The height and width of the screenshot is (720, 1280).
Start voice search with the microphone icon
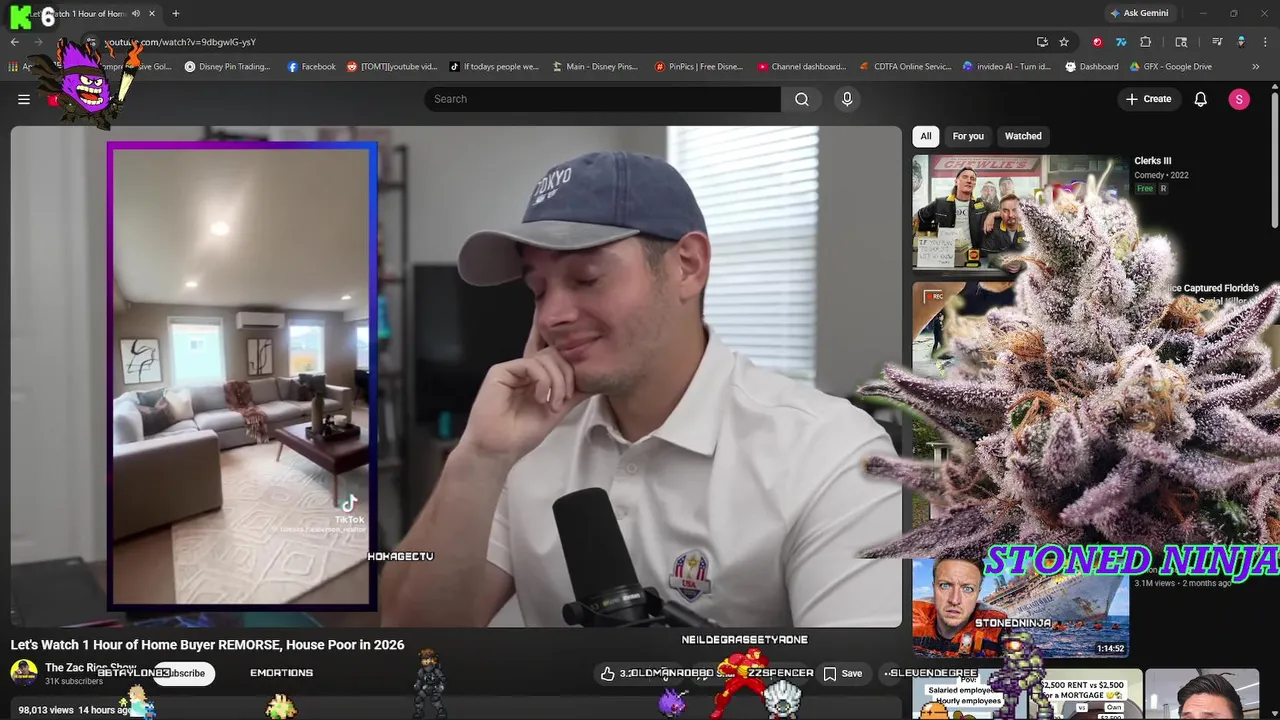(x=847, y=99)
